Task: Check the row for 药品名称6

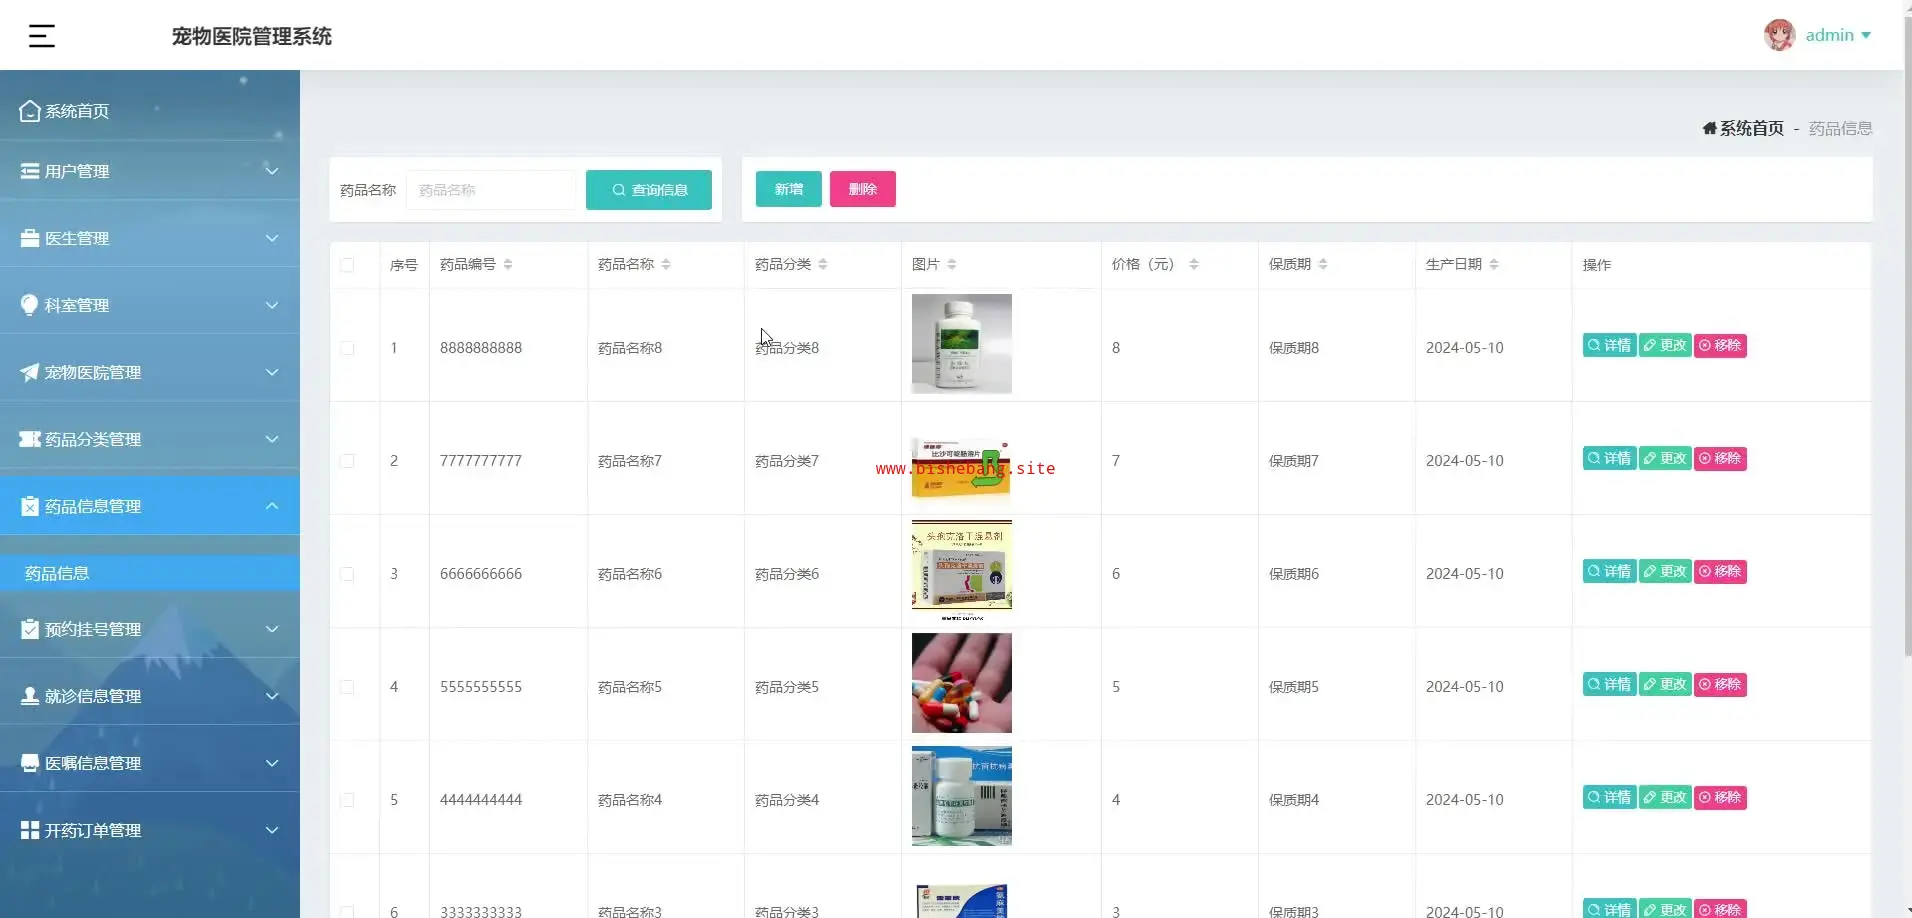Action: pos(347,574)
